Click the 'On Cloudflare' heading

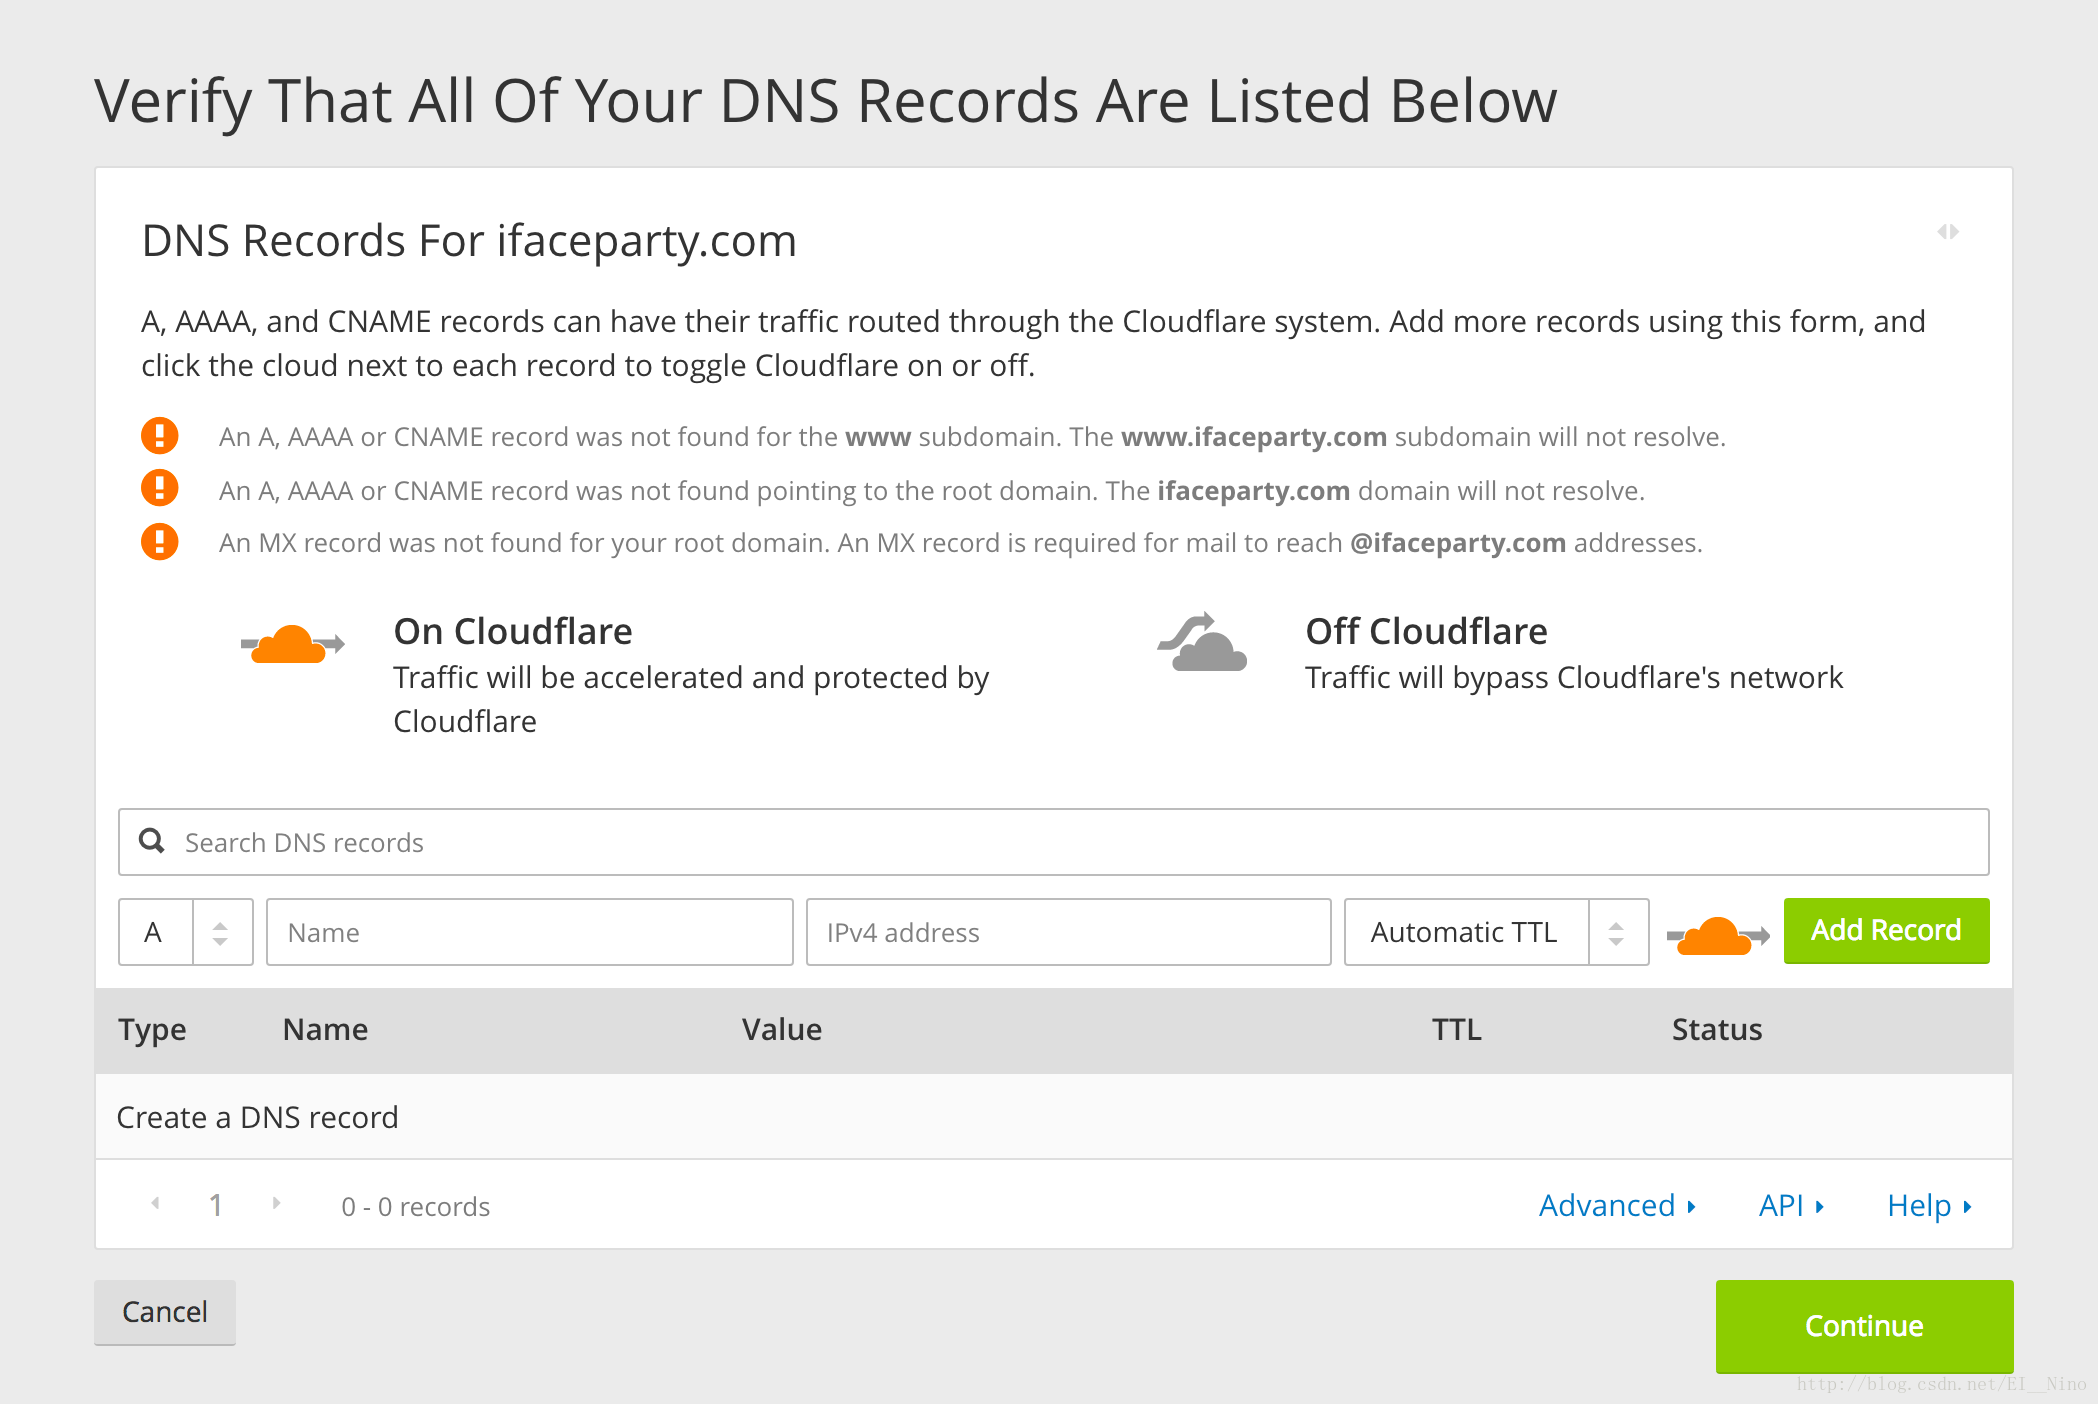513,632
